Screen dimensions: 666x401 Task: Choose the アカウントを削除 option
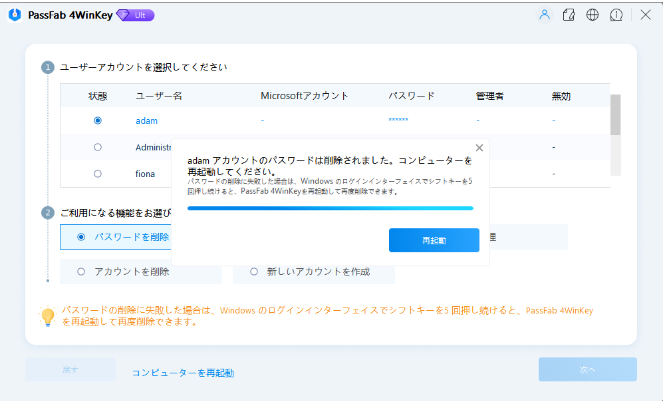pyautogui.click(x=141, y=271)
